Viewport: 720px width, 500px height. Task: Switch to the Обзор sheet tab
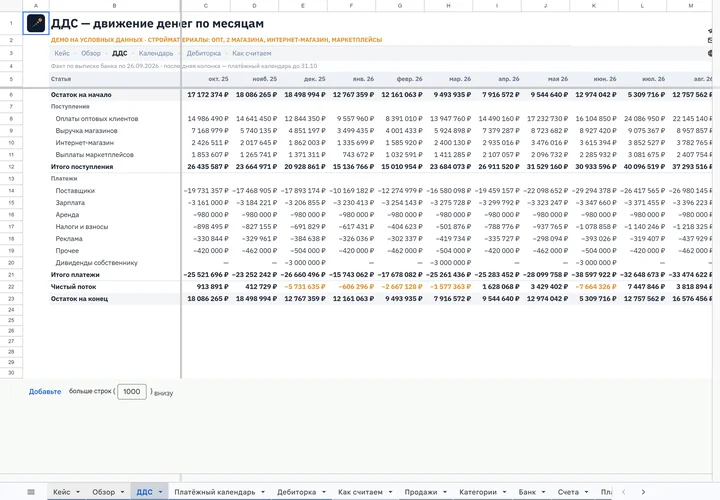[103, 492]
